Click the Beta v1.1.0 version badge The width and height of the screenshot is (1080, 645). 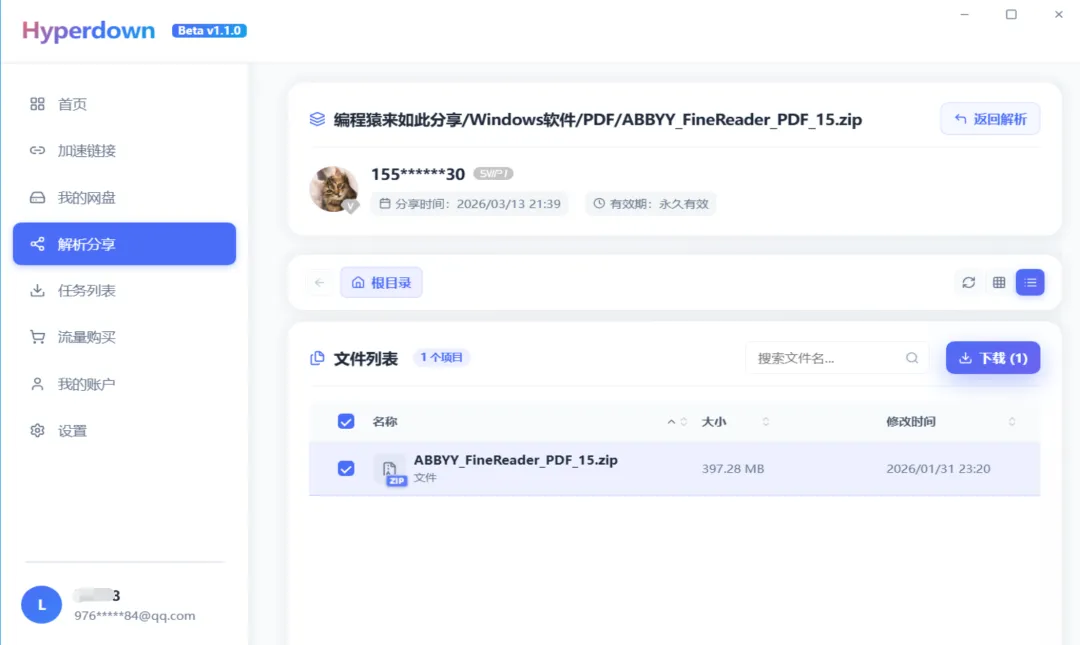point(209,30)
